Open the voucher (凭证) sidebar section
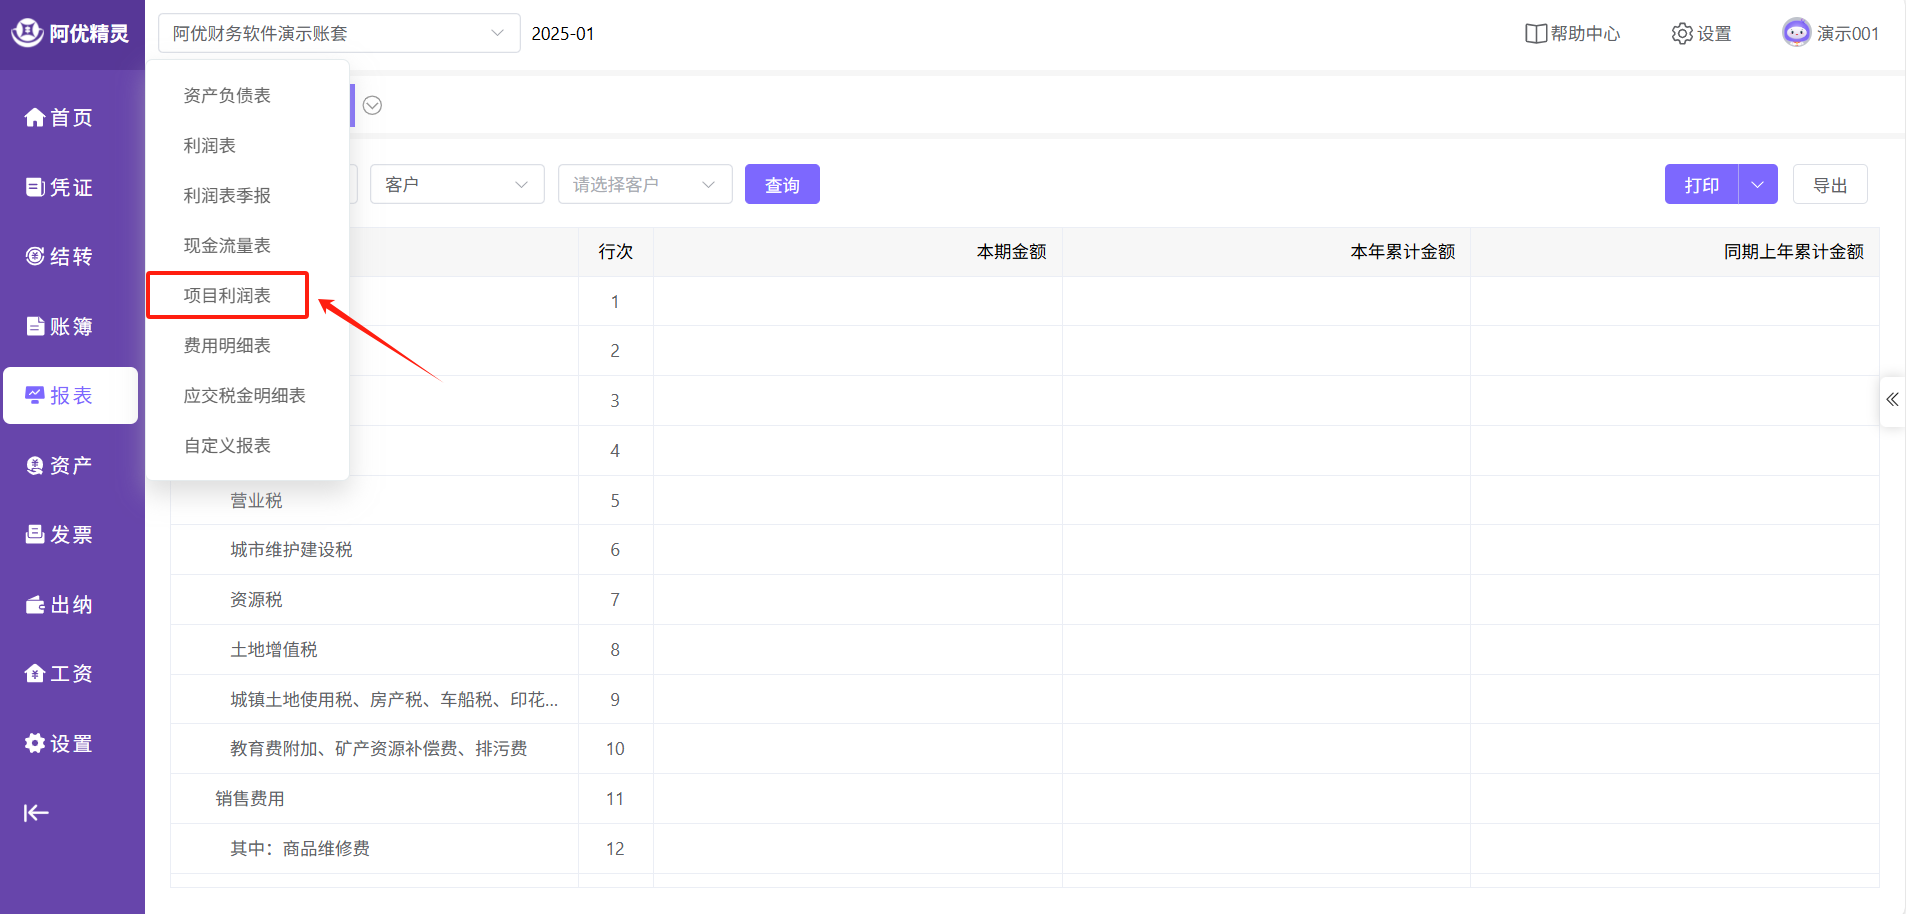1906x914 pixels. tap(59, 187)
